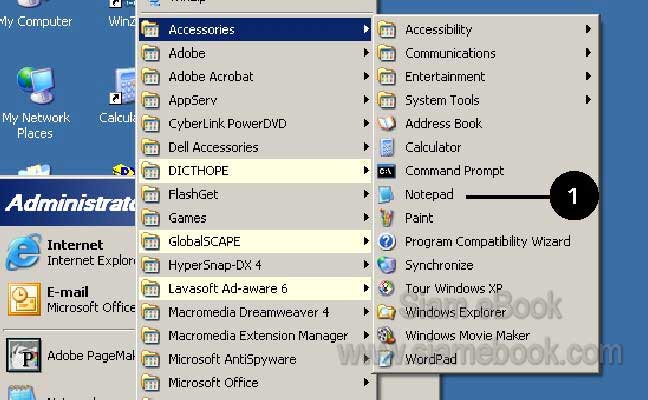This screenshot has height=400, width=648.
Task: Open the E-mail Microsoft Office link
Action: point(69,300)
